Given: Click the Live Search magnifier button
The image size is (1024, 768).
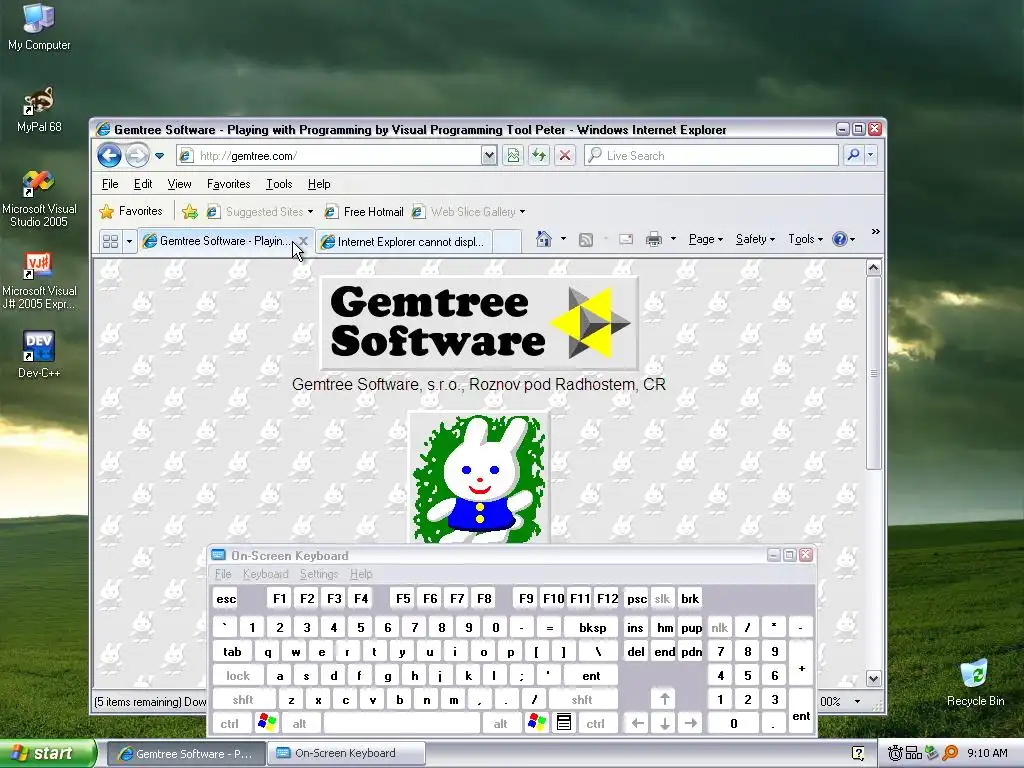Looking at the screenshot, I should click(853, 155).
